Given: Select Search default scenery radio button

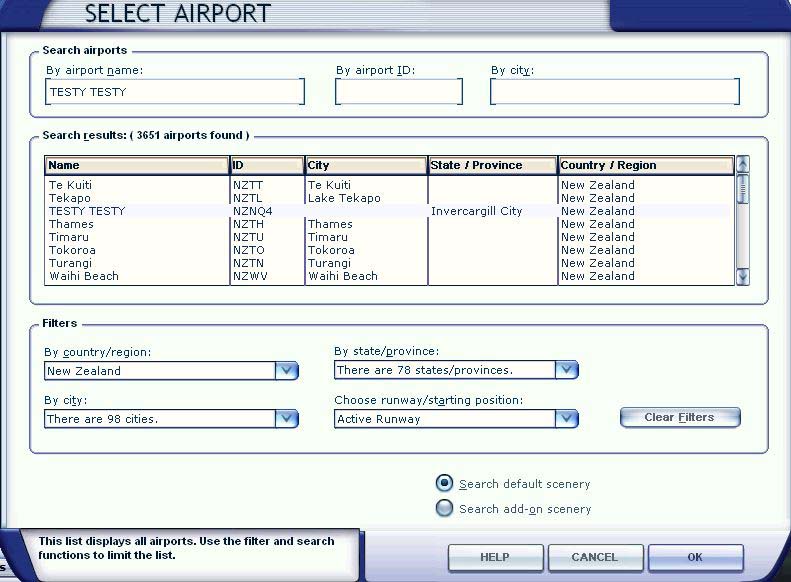Looking at the screenshot, I should pos(445,483).
